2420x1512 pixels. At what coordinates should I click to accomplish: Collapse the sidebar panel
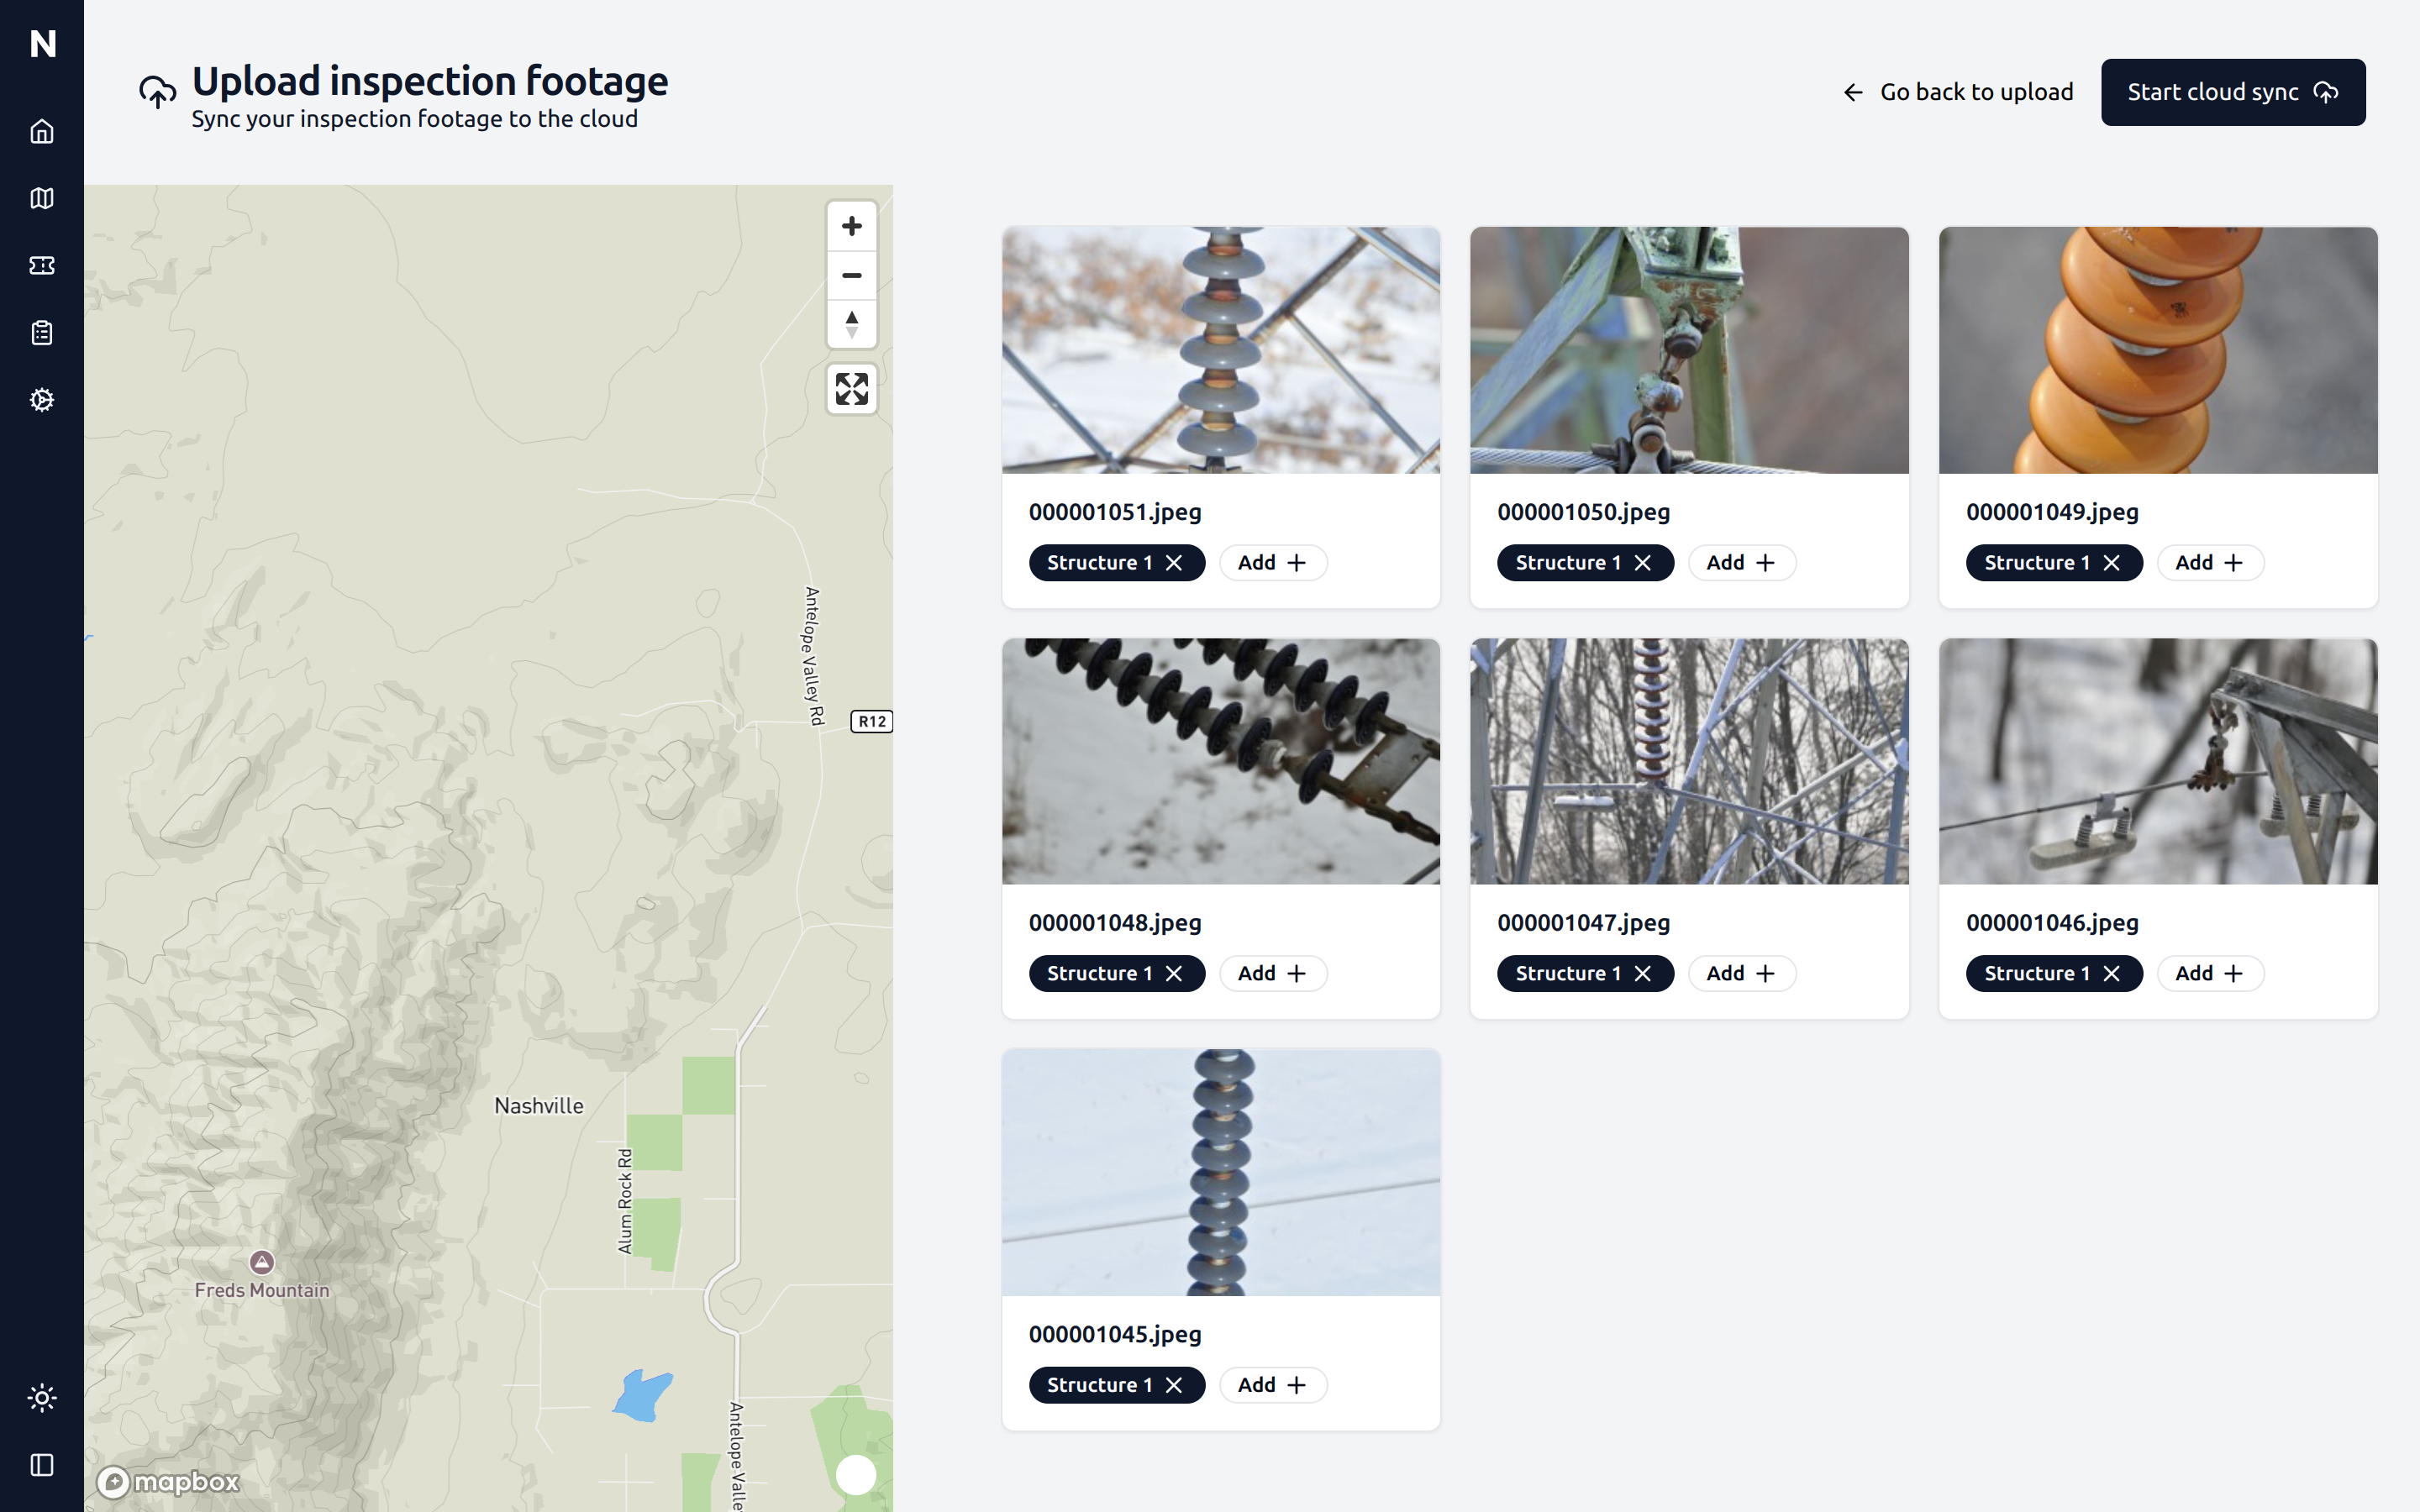42,1464
